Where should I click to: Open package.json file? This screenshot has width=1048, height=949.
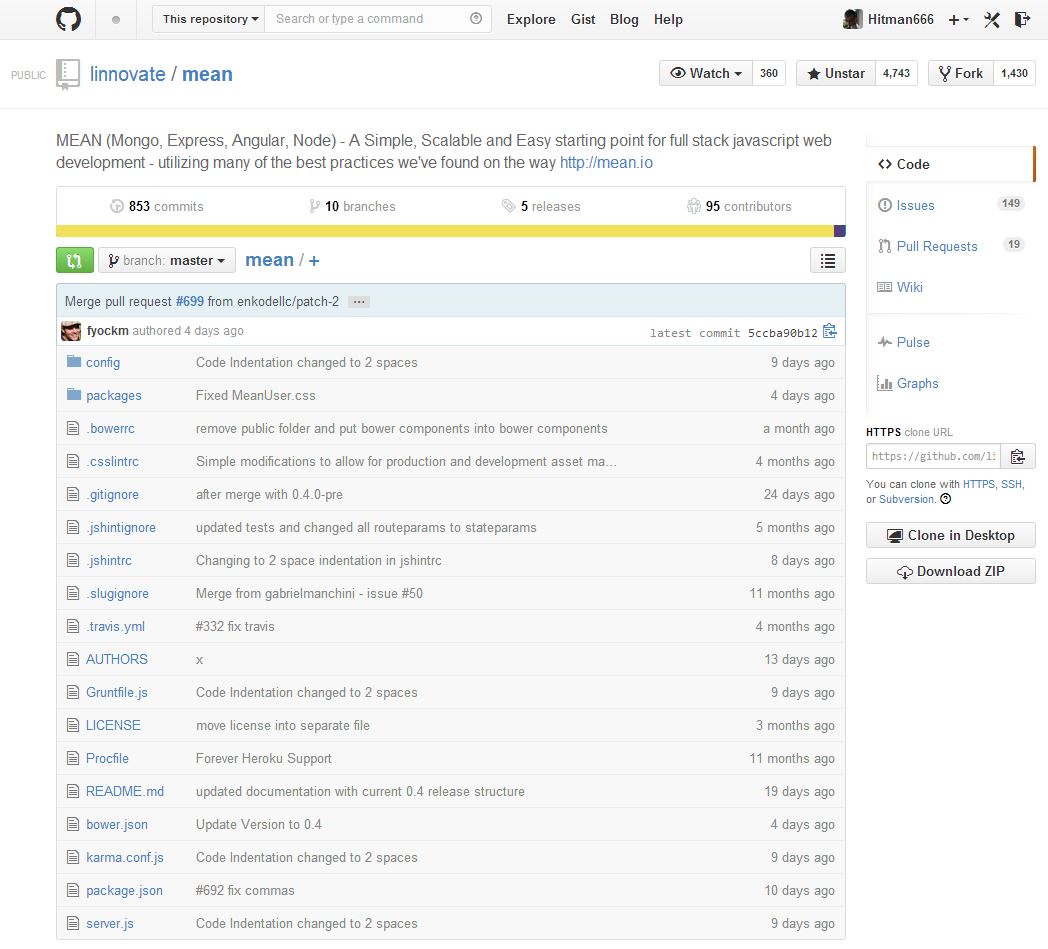(124, 890)
